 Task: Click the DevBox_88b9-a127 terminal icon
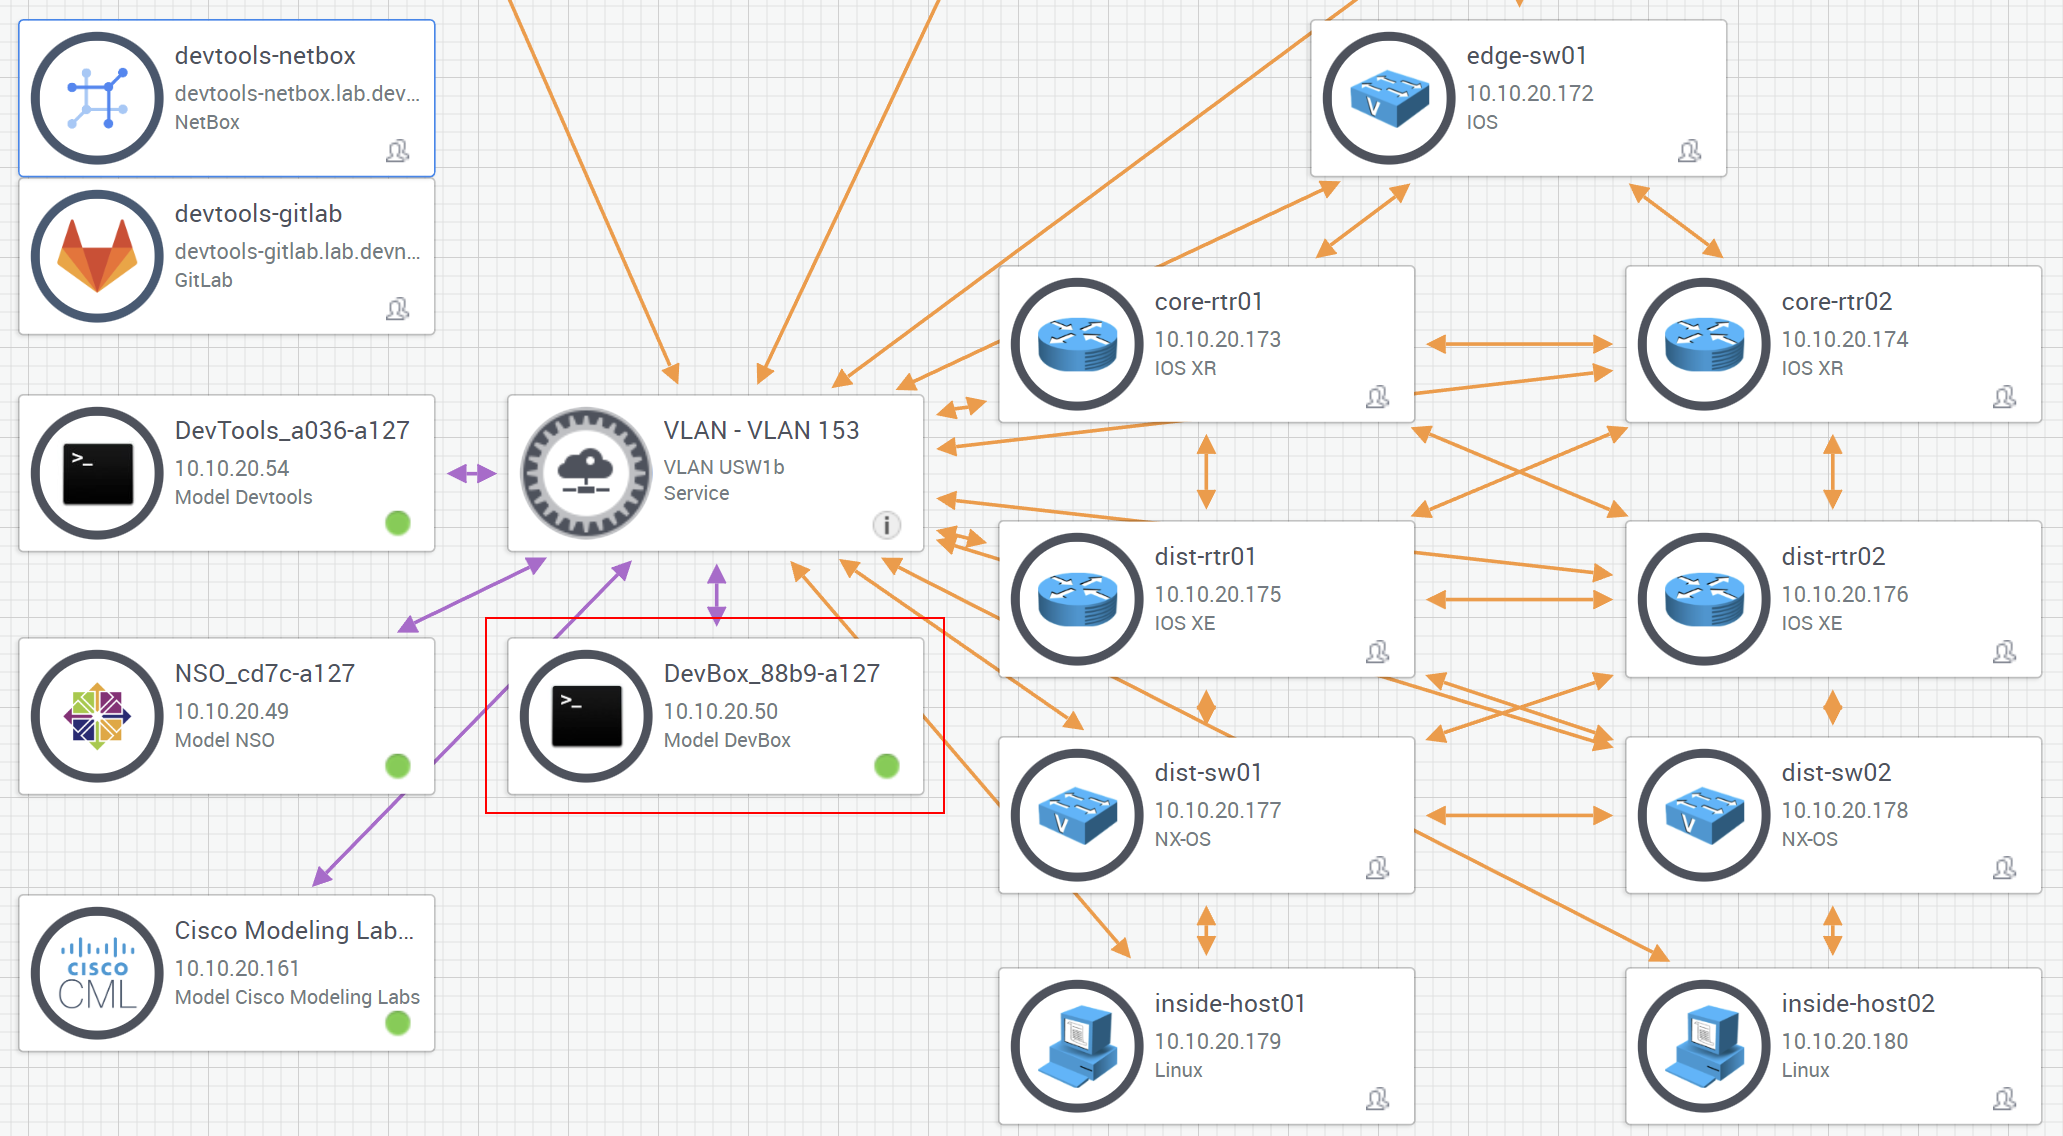pyautogui.click(x=586, y=716)
